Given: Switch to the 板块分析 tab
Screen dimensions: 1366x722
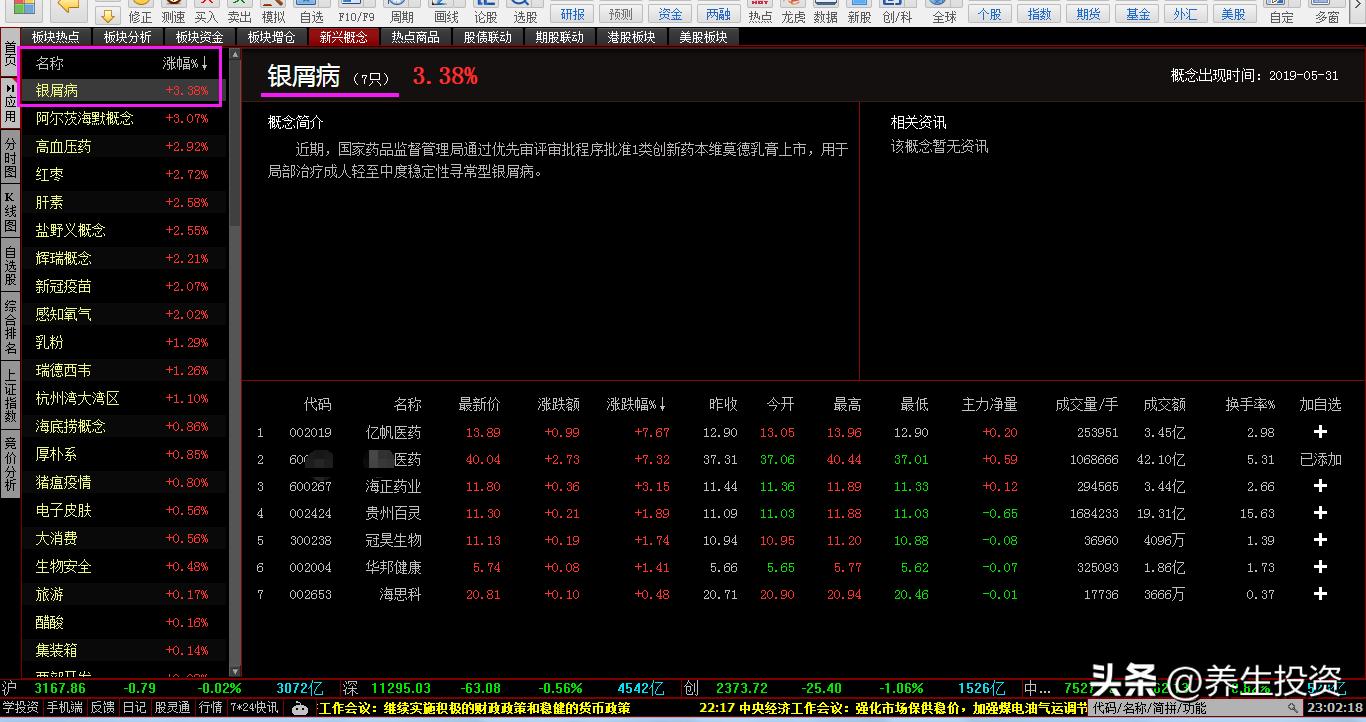Looking at the screenshot, I should click(x=128, y=37).
